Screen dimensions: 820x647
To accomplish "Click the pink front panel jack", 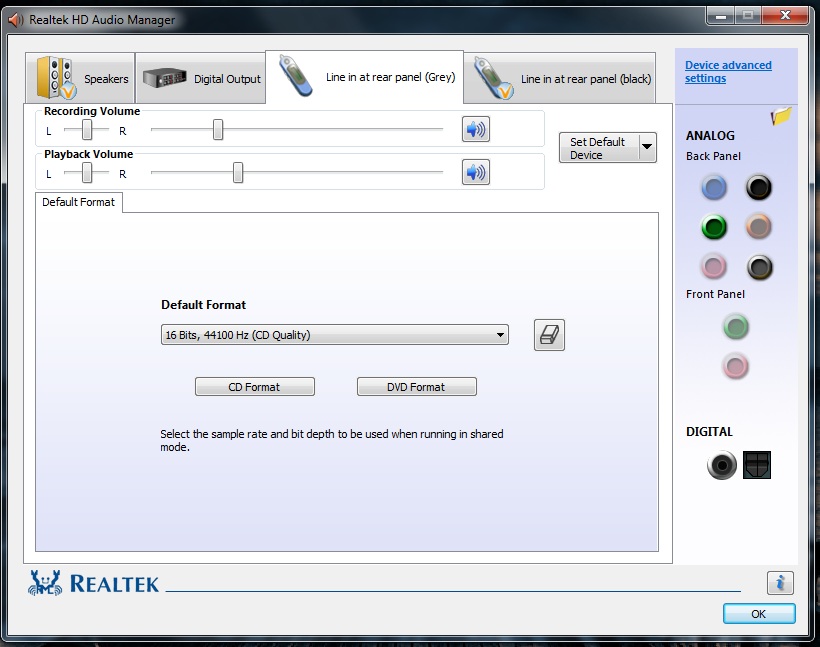I will (736, 366).
